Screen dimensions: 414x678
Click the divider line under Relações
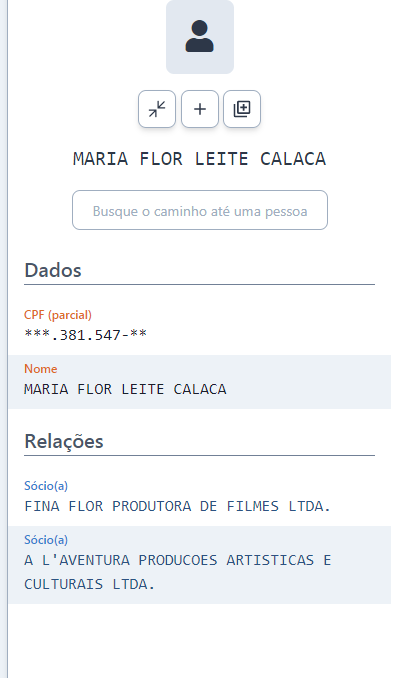click(199, 455)
